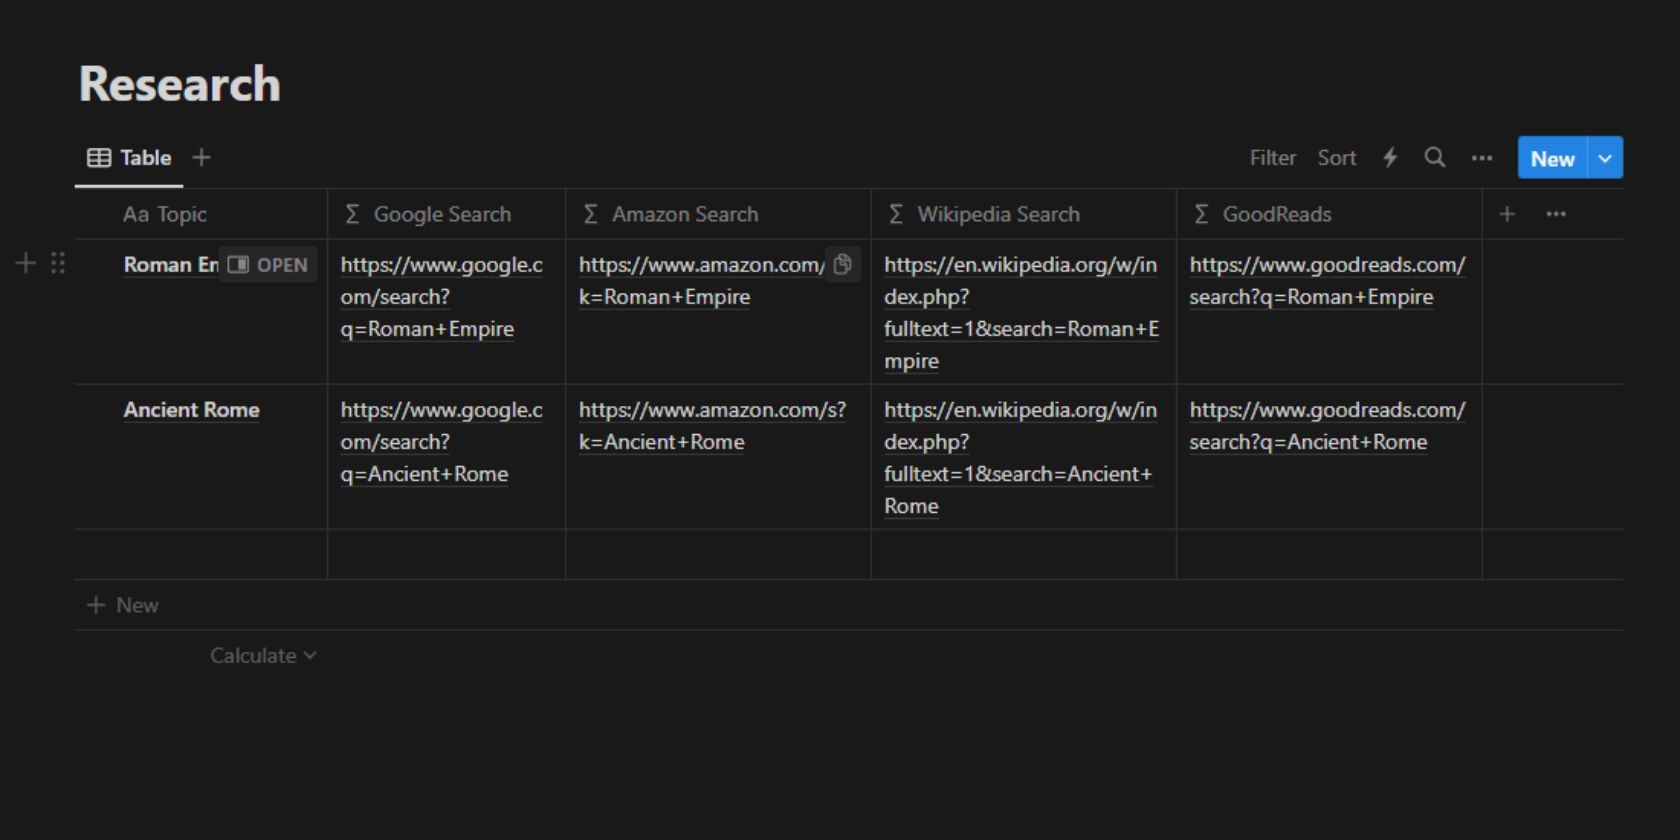Insert row using plus icon left of Roman Empire

coord(26,263)
